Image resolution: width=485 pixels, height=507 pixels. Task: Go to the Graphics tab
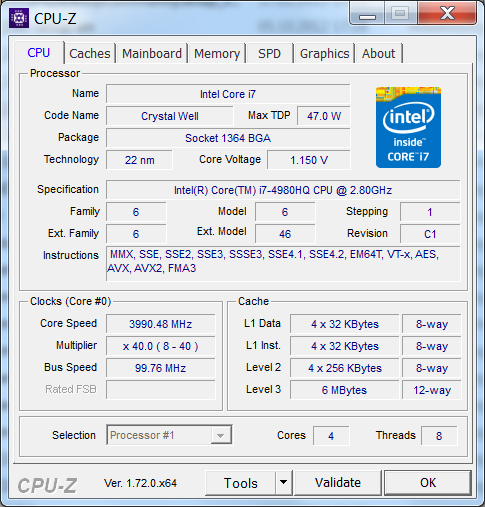324,53
